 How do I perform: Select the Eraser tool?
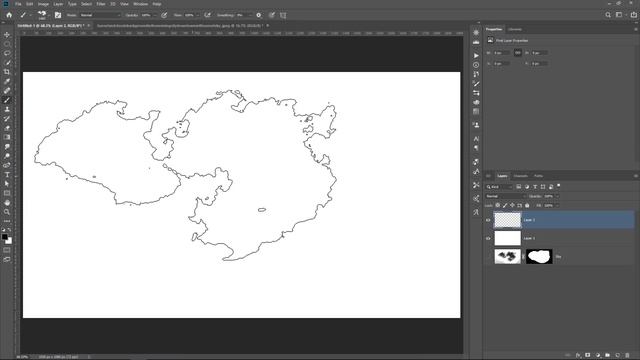point(7,128)
